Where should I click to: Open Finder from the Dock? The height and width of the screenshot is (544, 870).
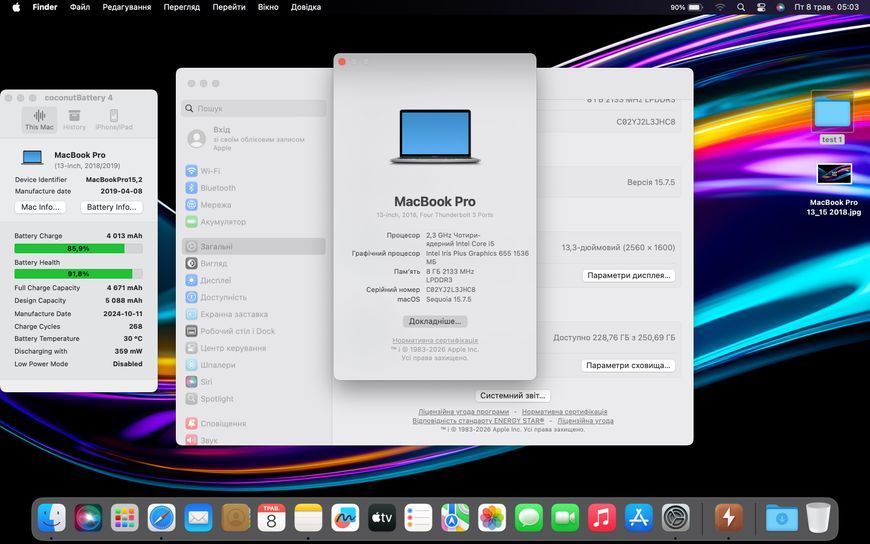tap(52, 518)
